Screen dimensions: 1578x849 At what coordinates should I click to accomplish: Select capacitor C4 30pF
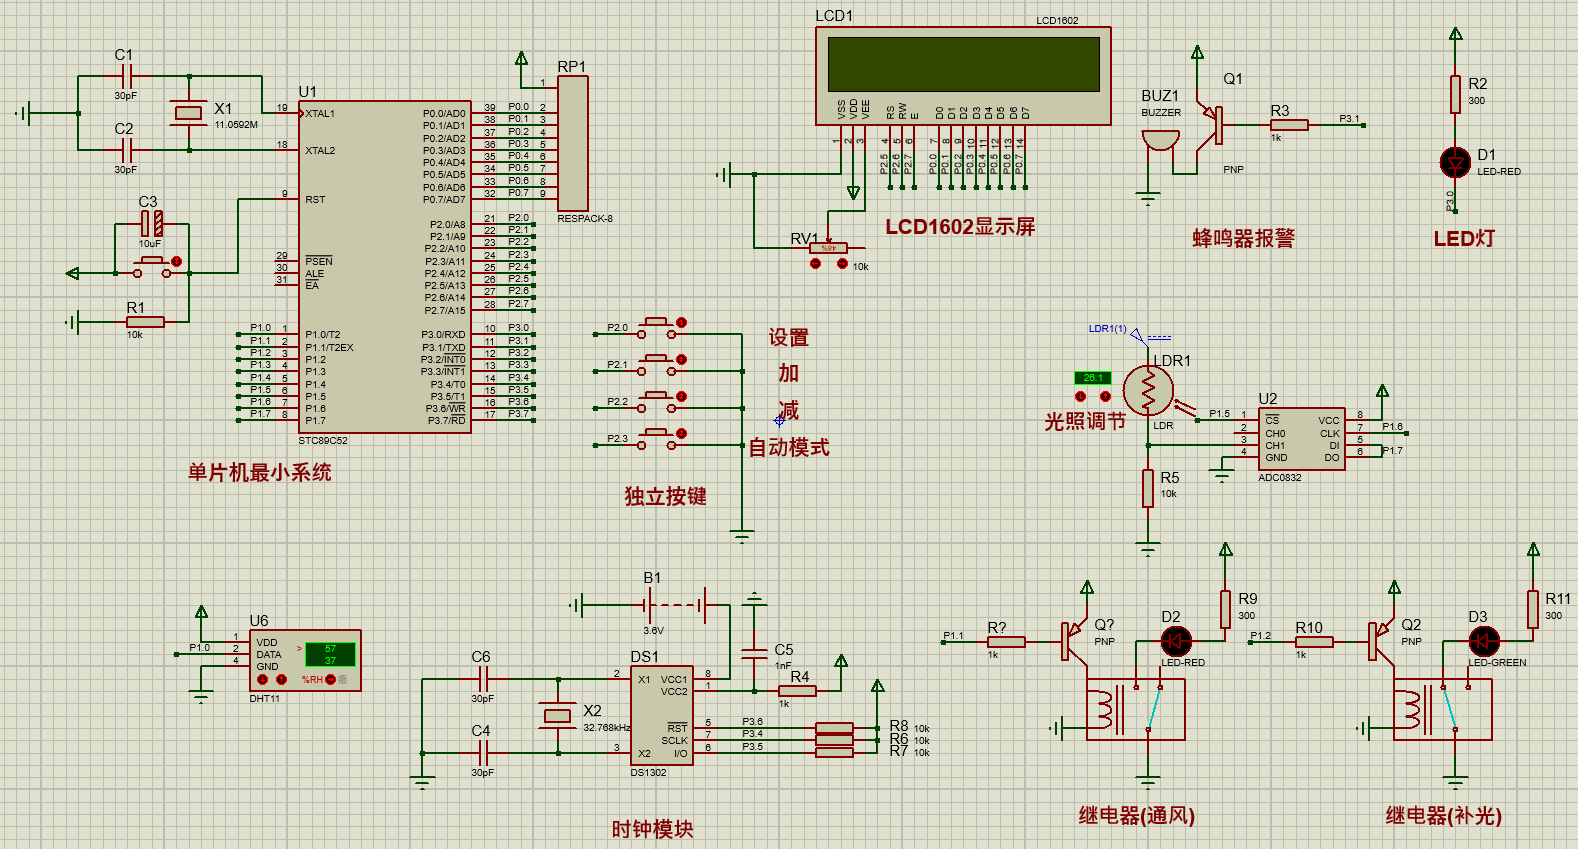coord(483,753)
